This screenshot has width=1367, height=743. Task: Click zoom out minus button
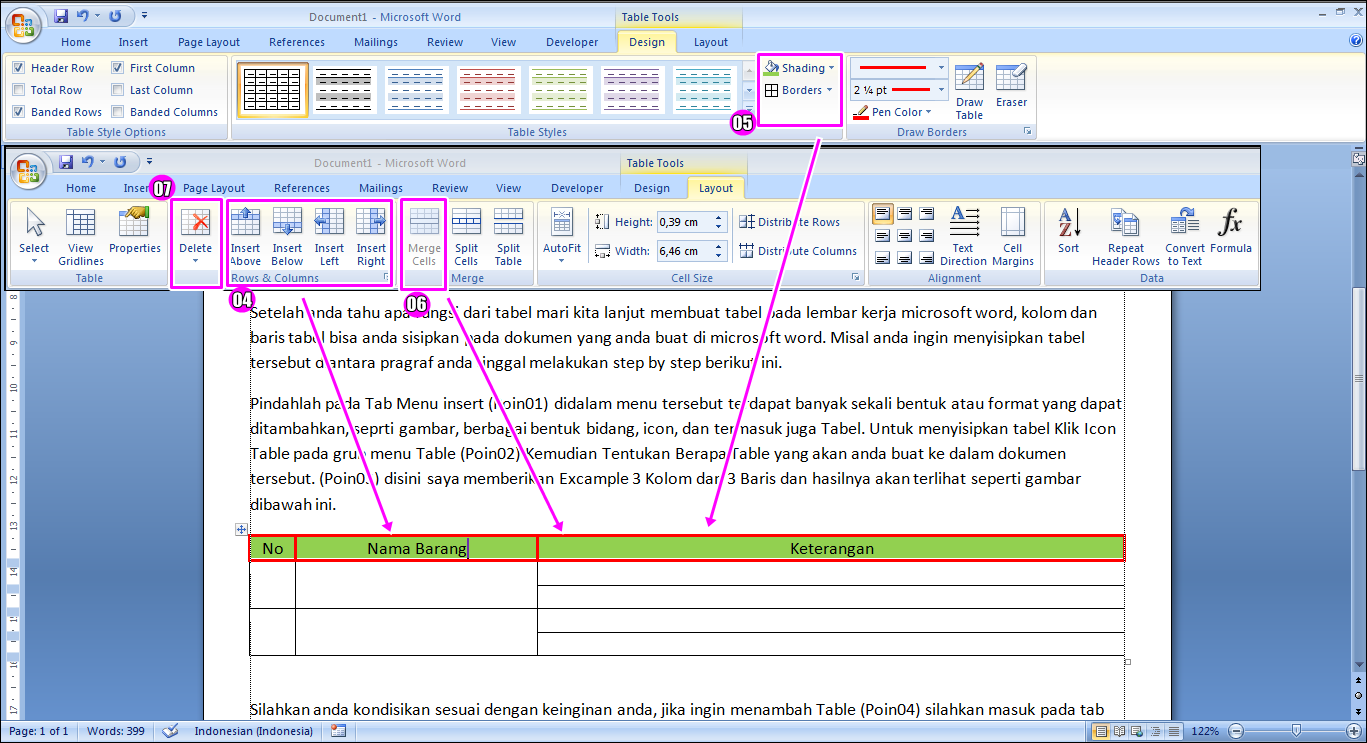click(x=1236, y=731)
